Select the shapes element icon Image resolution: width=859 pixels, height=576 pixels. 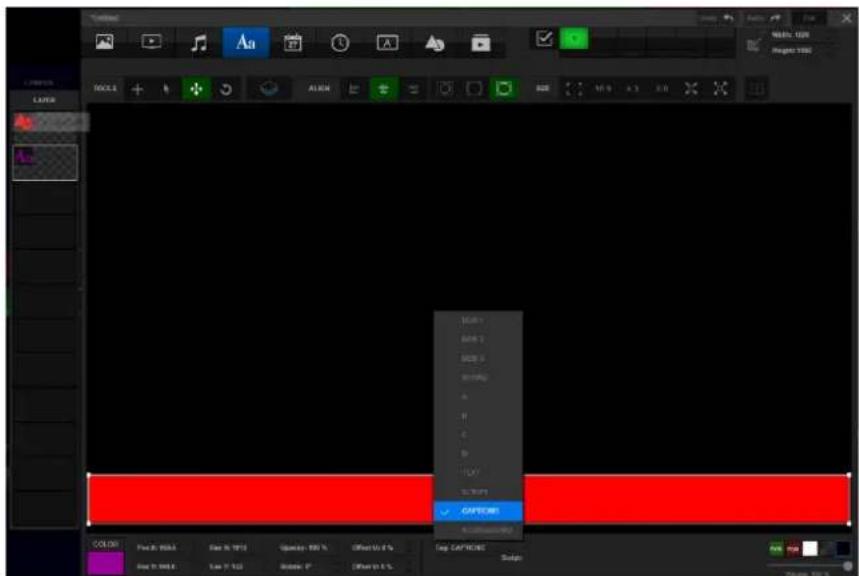click(x=434, y=43)
